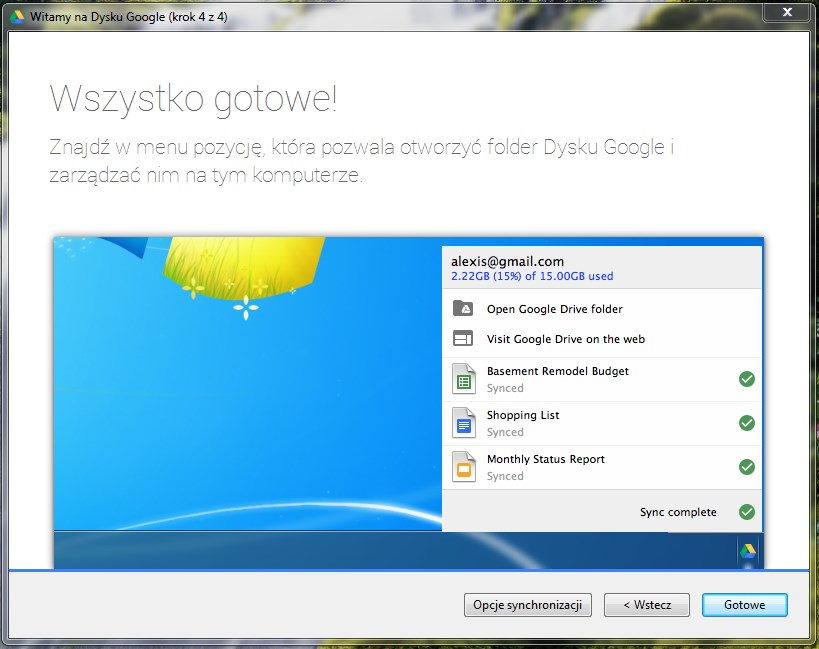This screenshot has width=819, height=649.
Task: Click the Google Drive folder icon
Action: point(463,309)
